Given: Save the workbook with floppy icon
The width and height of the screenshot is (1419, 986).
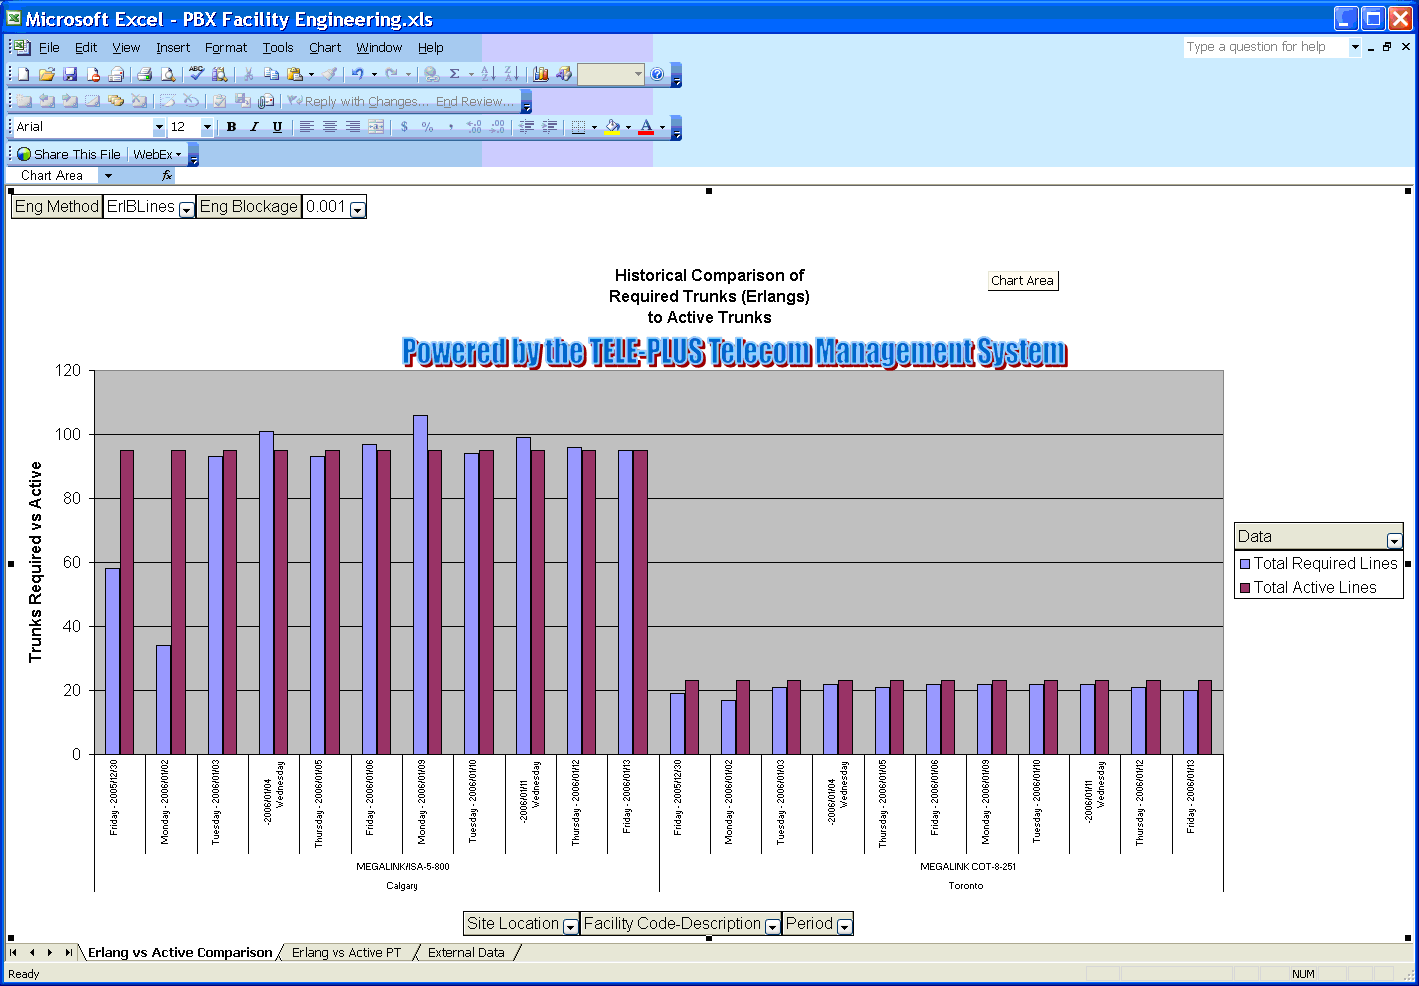Looking at the screenshot, I should [70, 74].
